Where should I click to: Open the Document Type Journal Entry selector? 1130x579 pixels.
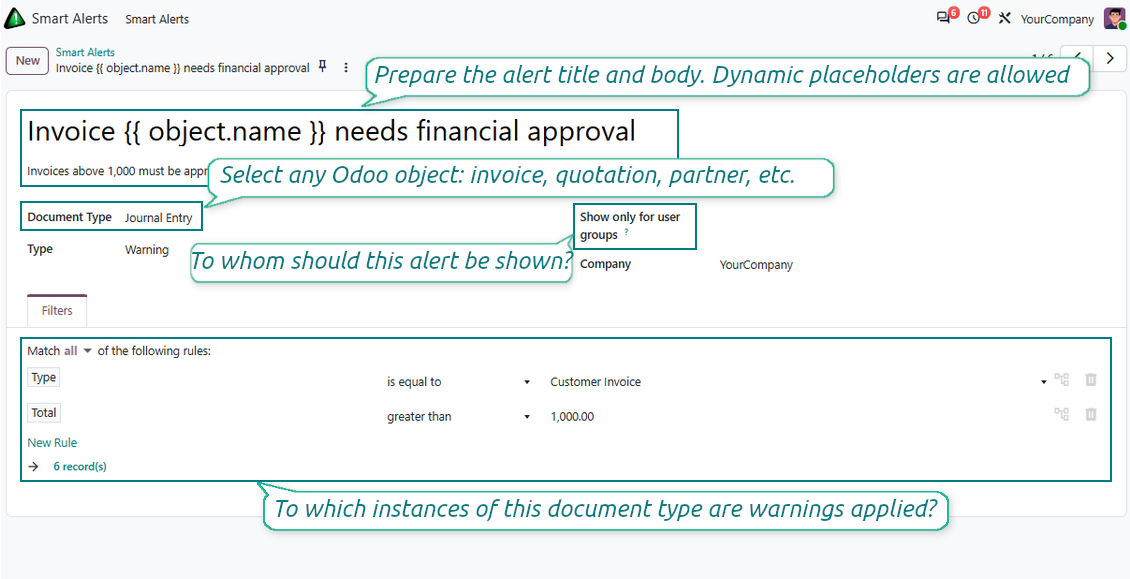coord(159,218)
